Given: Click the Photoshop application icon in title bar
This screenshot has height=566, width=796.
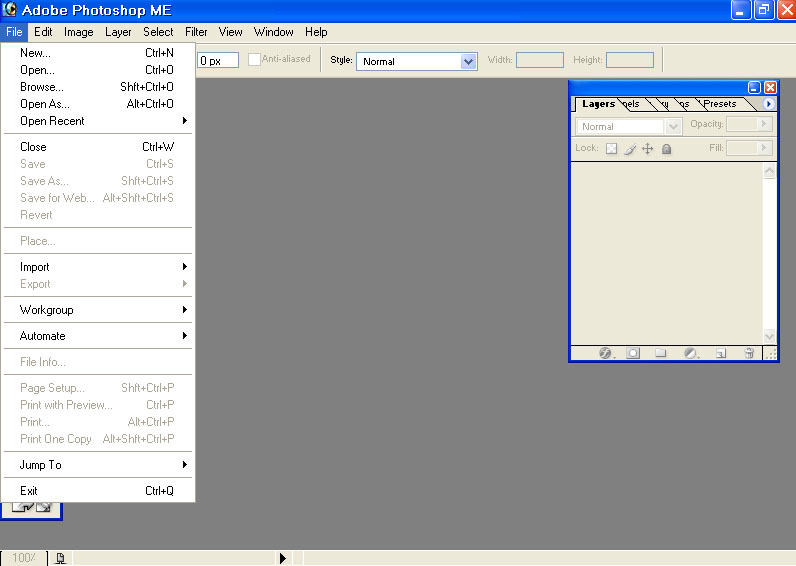Looking at the screenshot, I should pyautogui.click(x=9, y=10).
